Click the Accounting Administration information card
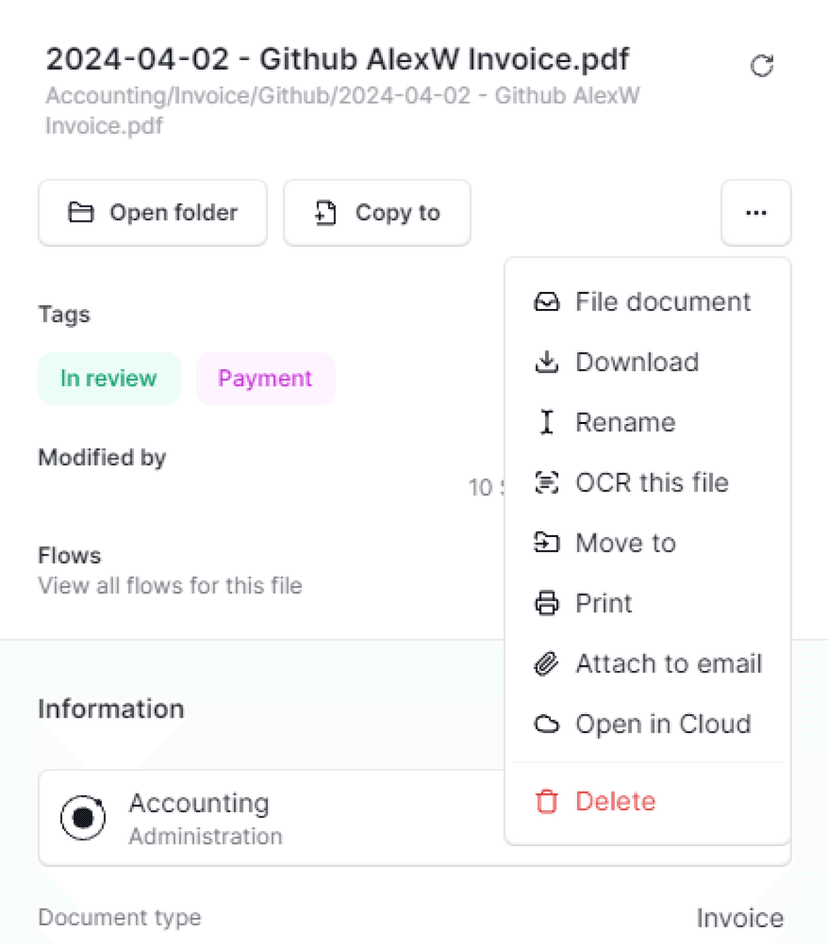Screen dimensions: 828x944 coord(270,818)
